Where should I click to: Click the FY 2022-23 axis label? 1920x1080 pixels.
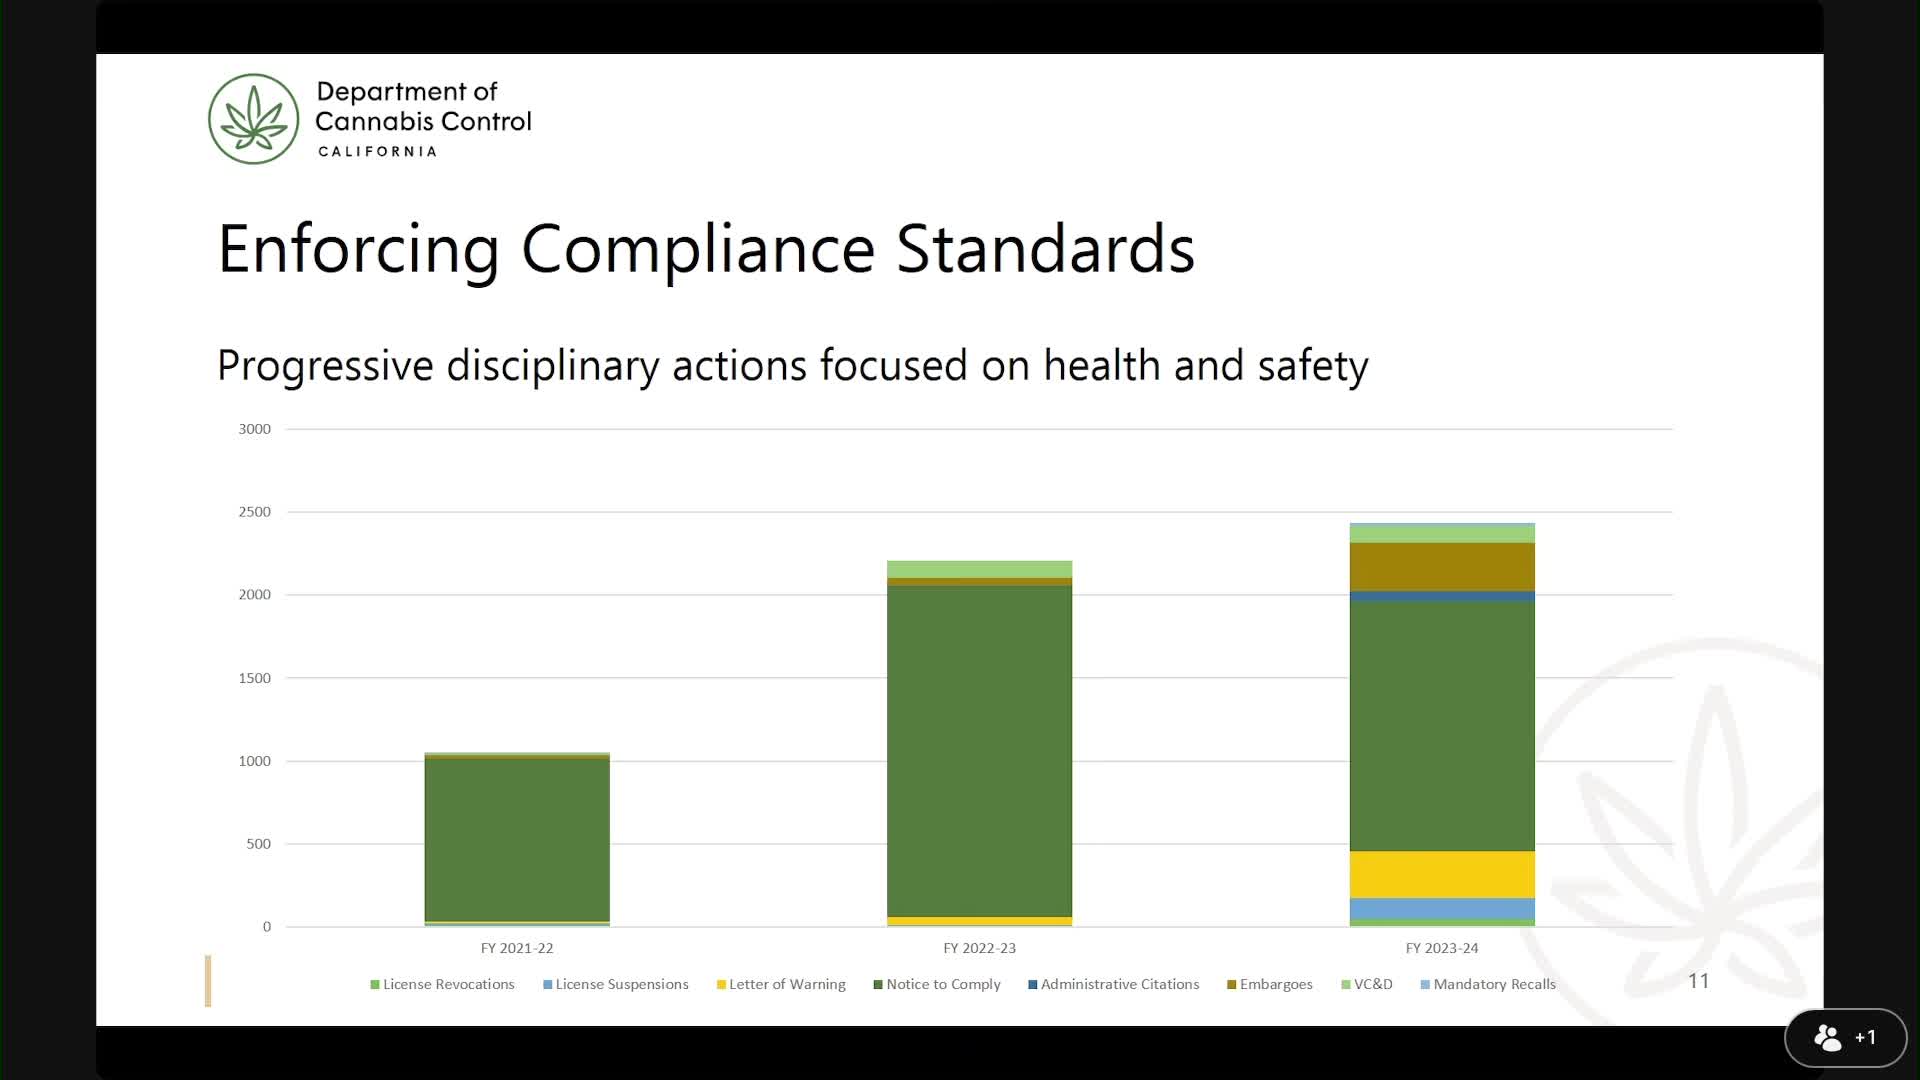(979, 948)
